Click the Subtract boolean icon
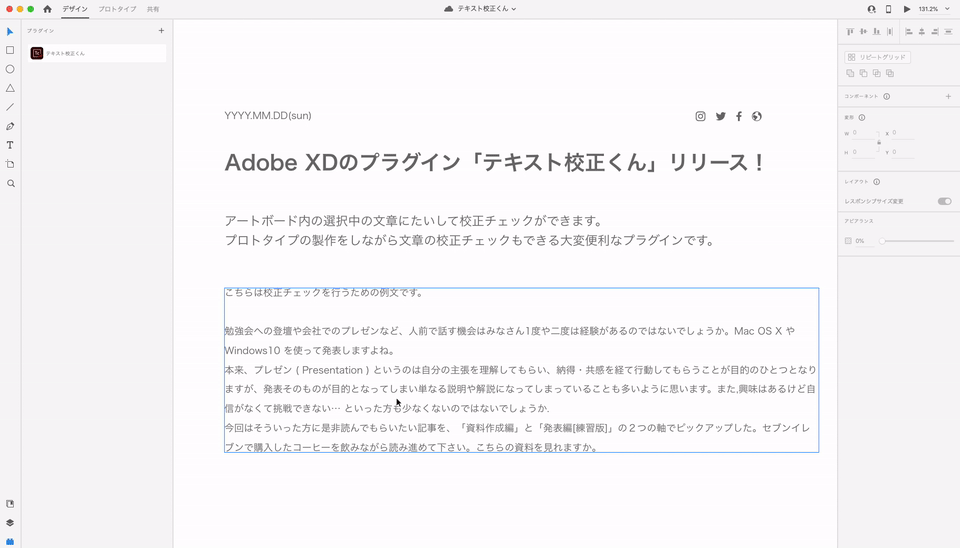 (x=863, y=73)
